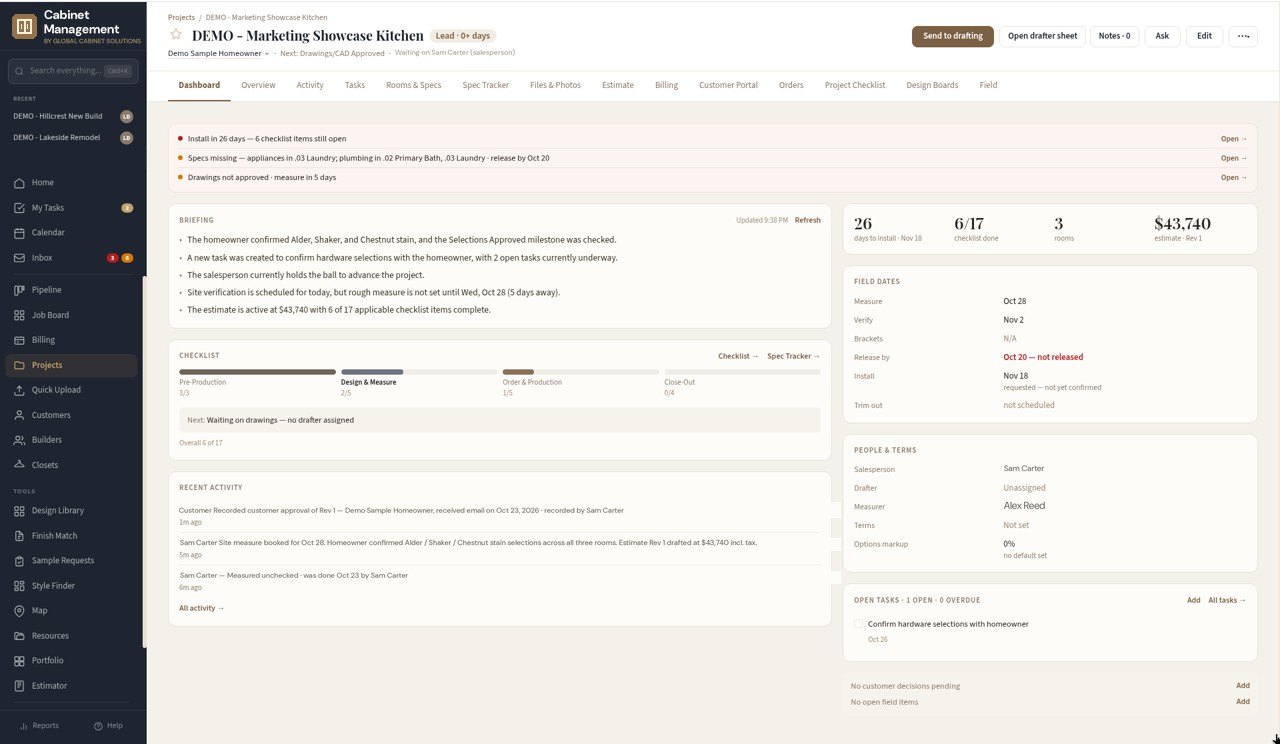
Task: Click the Pre-Production progress bar
Action: tap(257, 372)
